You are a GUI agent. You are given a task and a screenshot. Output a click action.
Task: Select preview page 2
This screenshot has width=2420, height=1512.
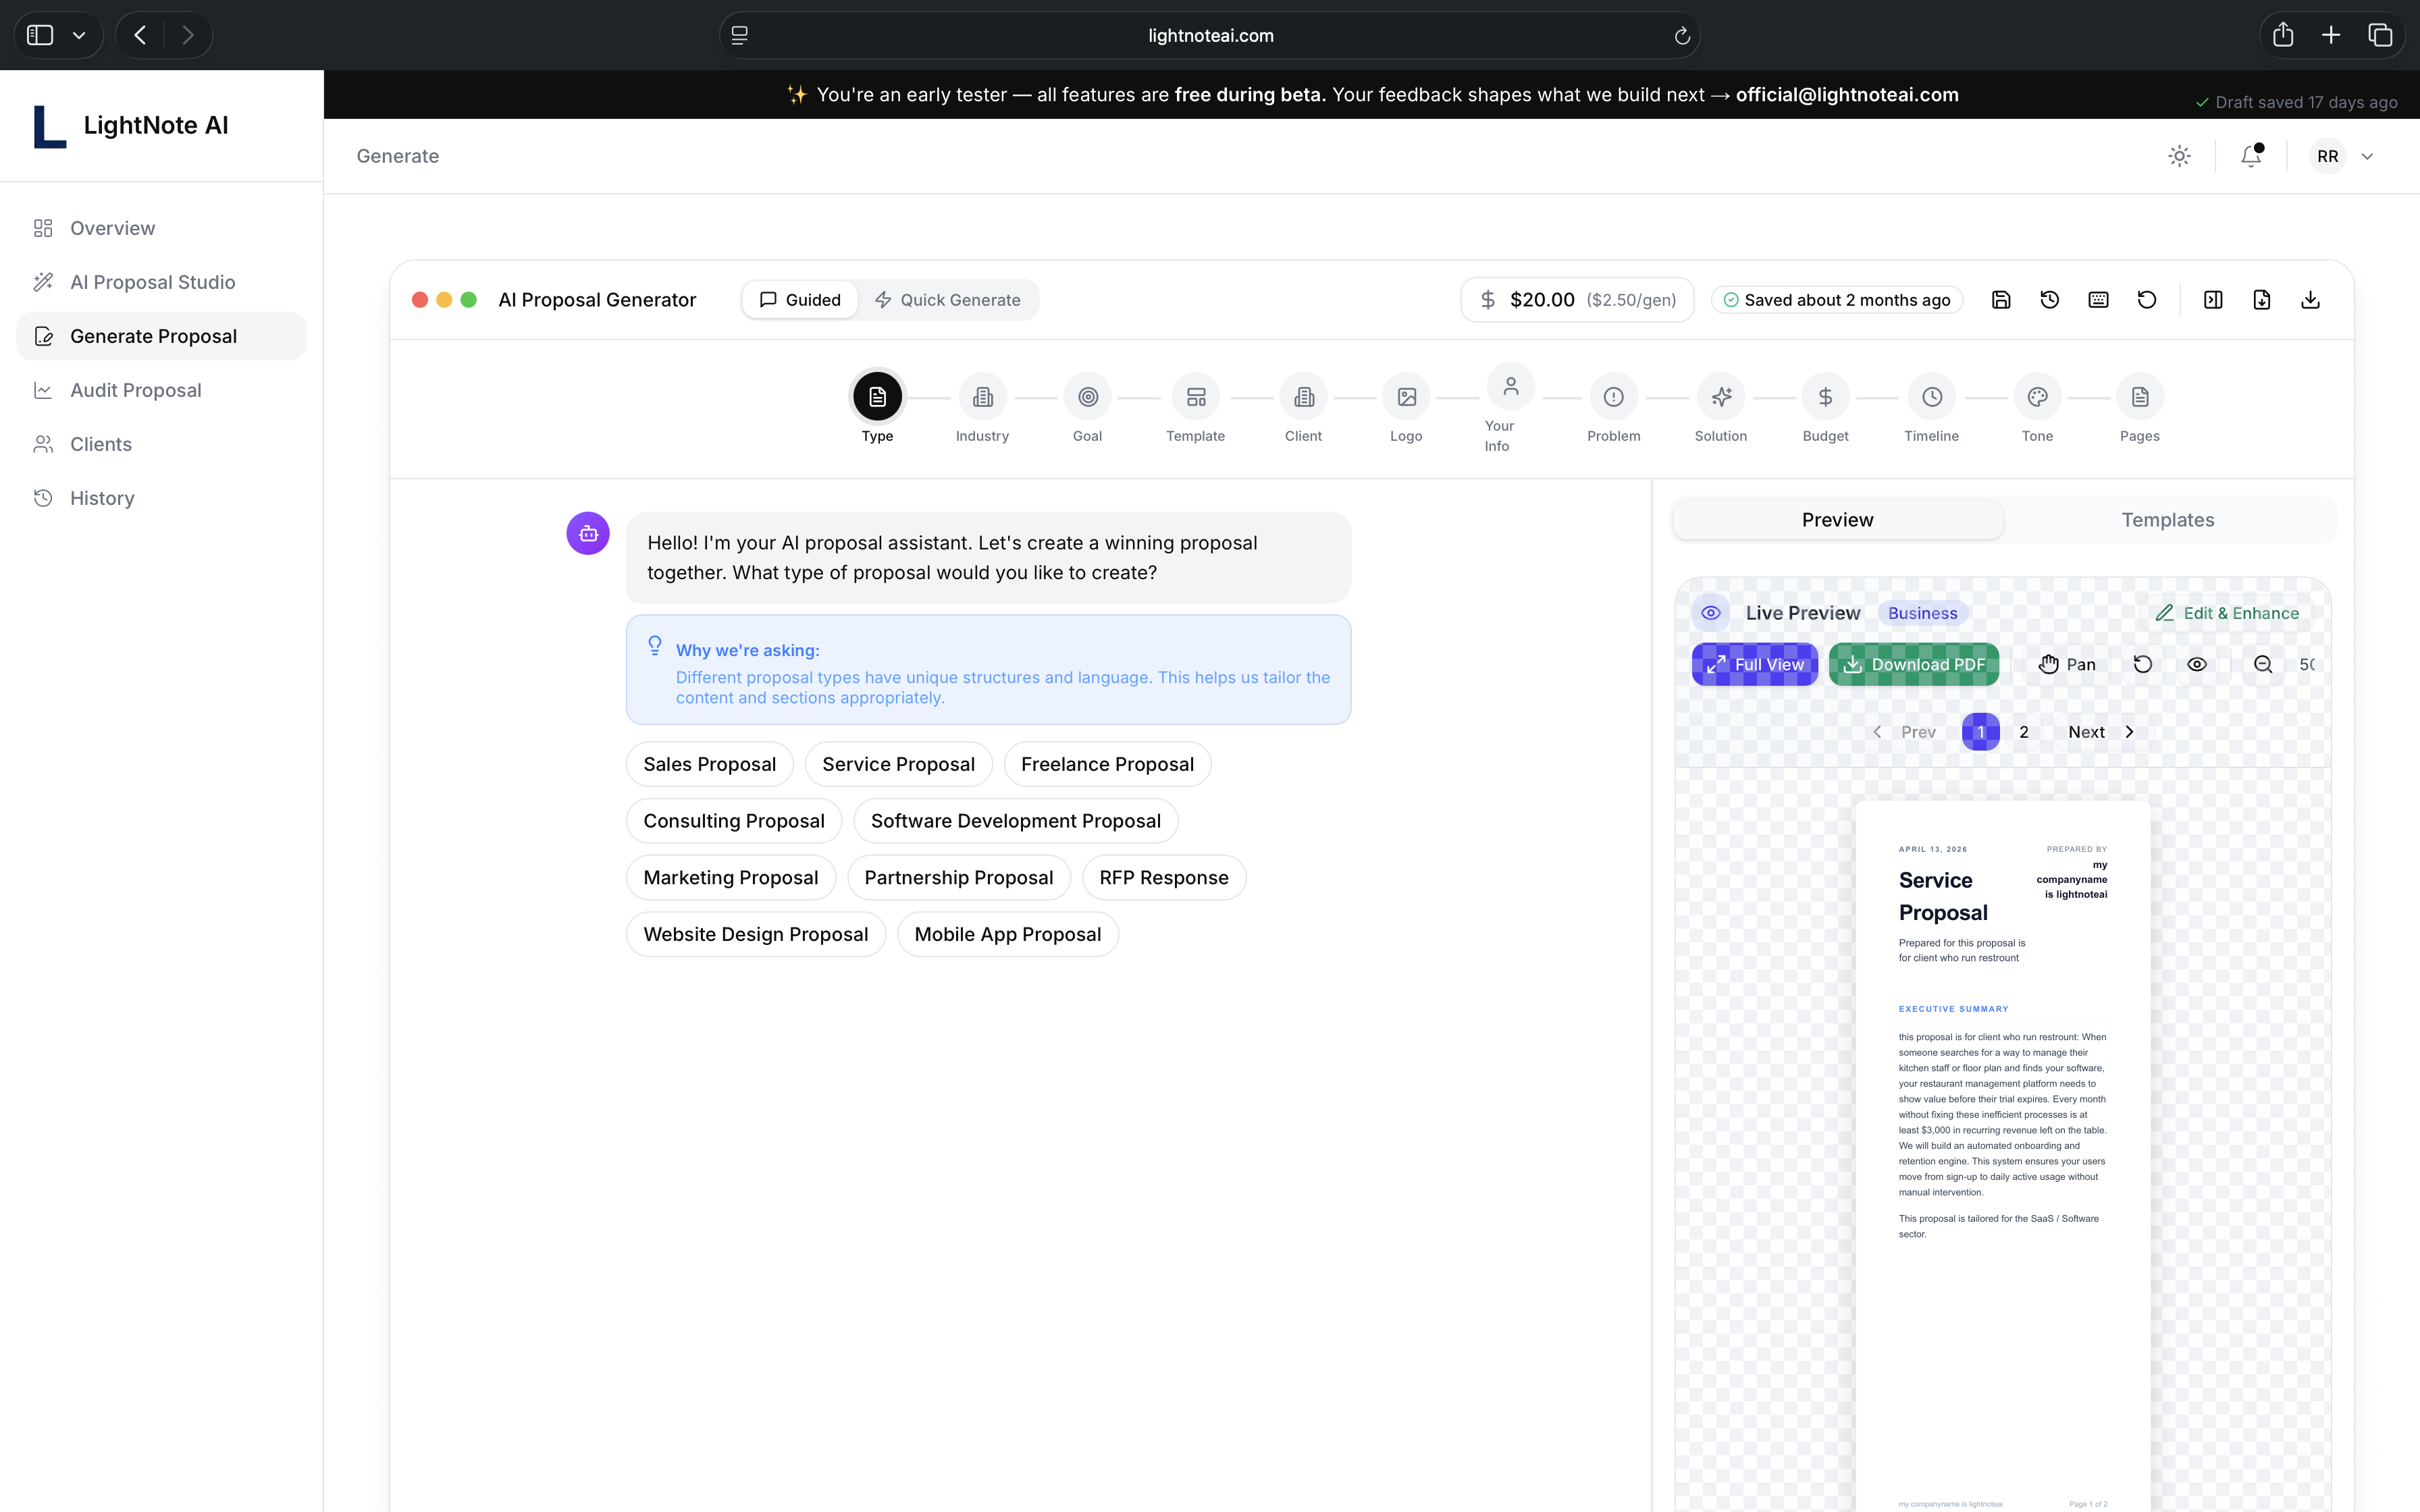coord(2024,732)
